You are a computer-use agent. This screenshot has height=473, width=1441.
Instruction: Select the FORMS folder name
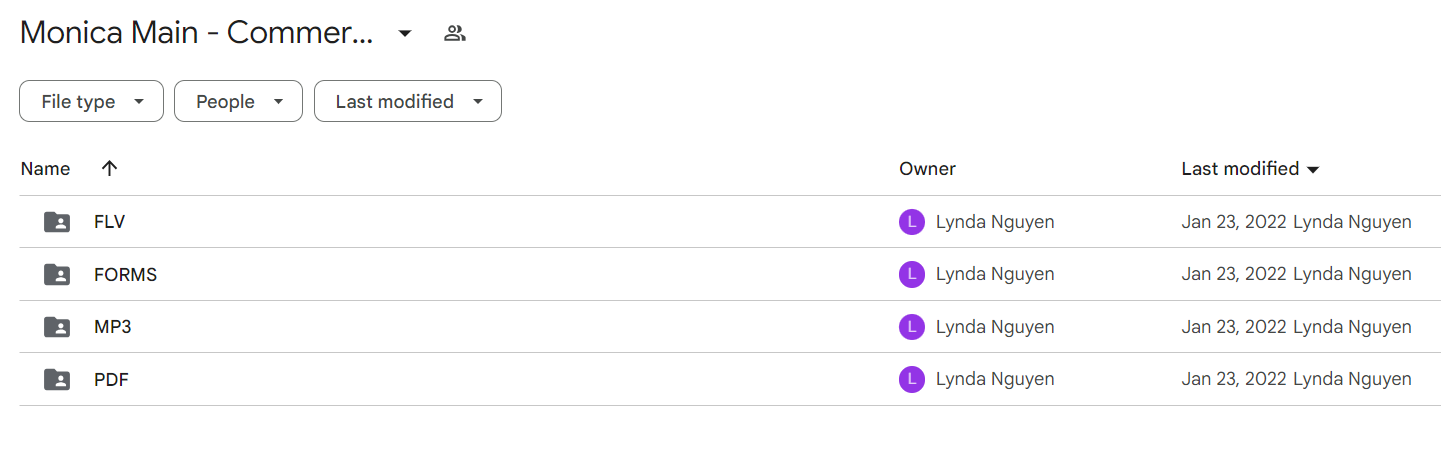(125, 274)
